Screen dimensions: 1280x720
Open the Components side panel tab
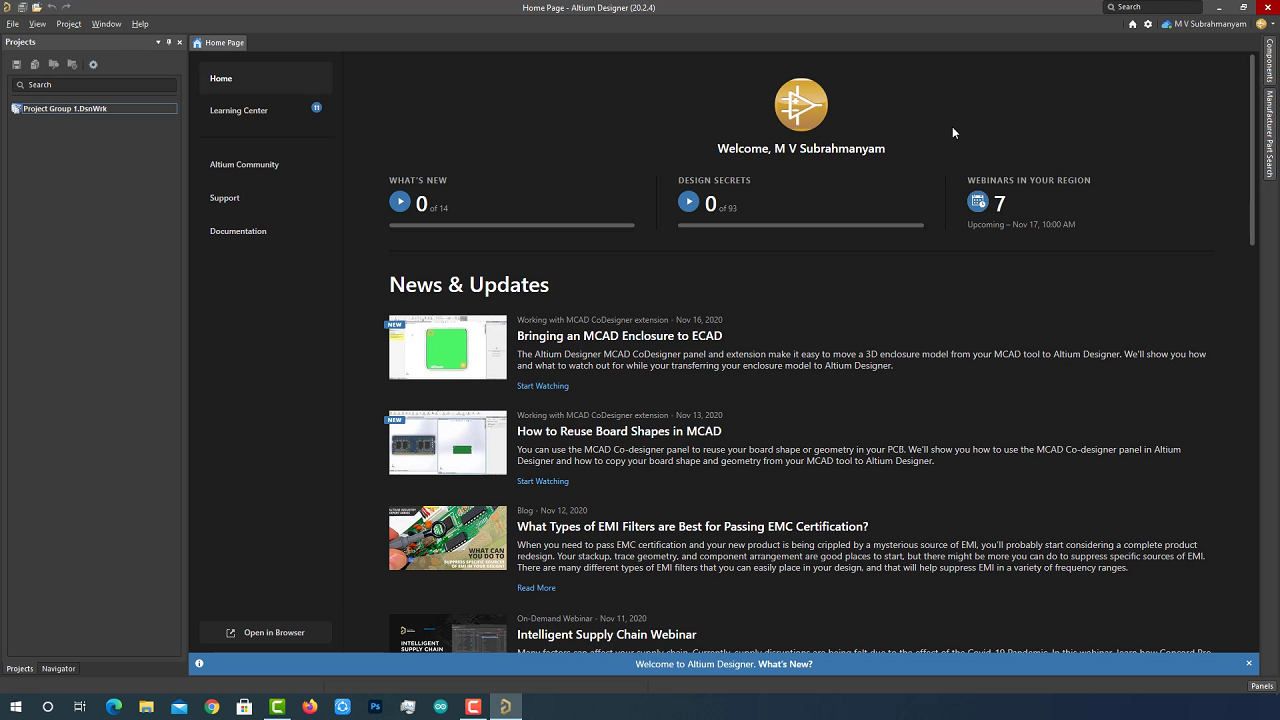point(1270,61)
